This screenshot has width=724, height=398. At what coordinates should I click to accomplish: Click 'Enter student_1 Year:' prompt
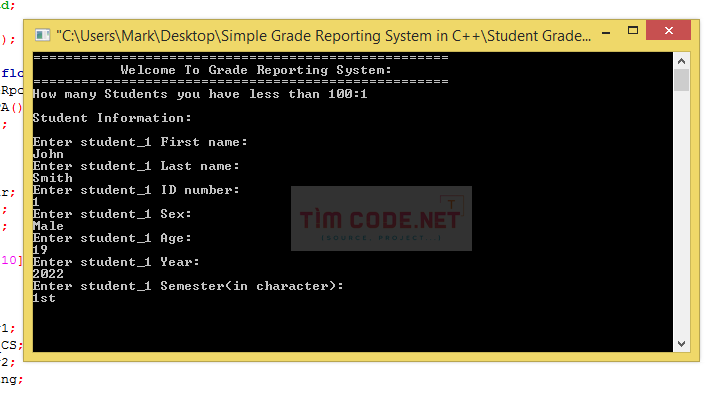click(x=116, y=262)
